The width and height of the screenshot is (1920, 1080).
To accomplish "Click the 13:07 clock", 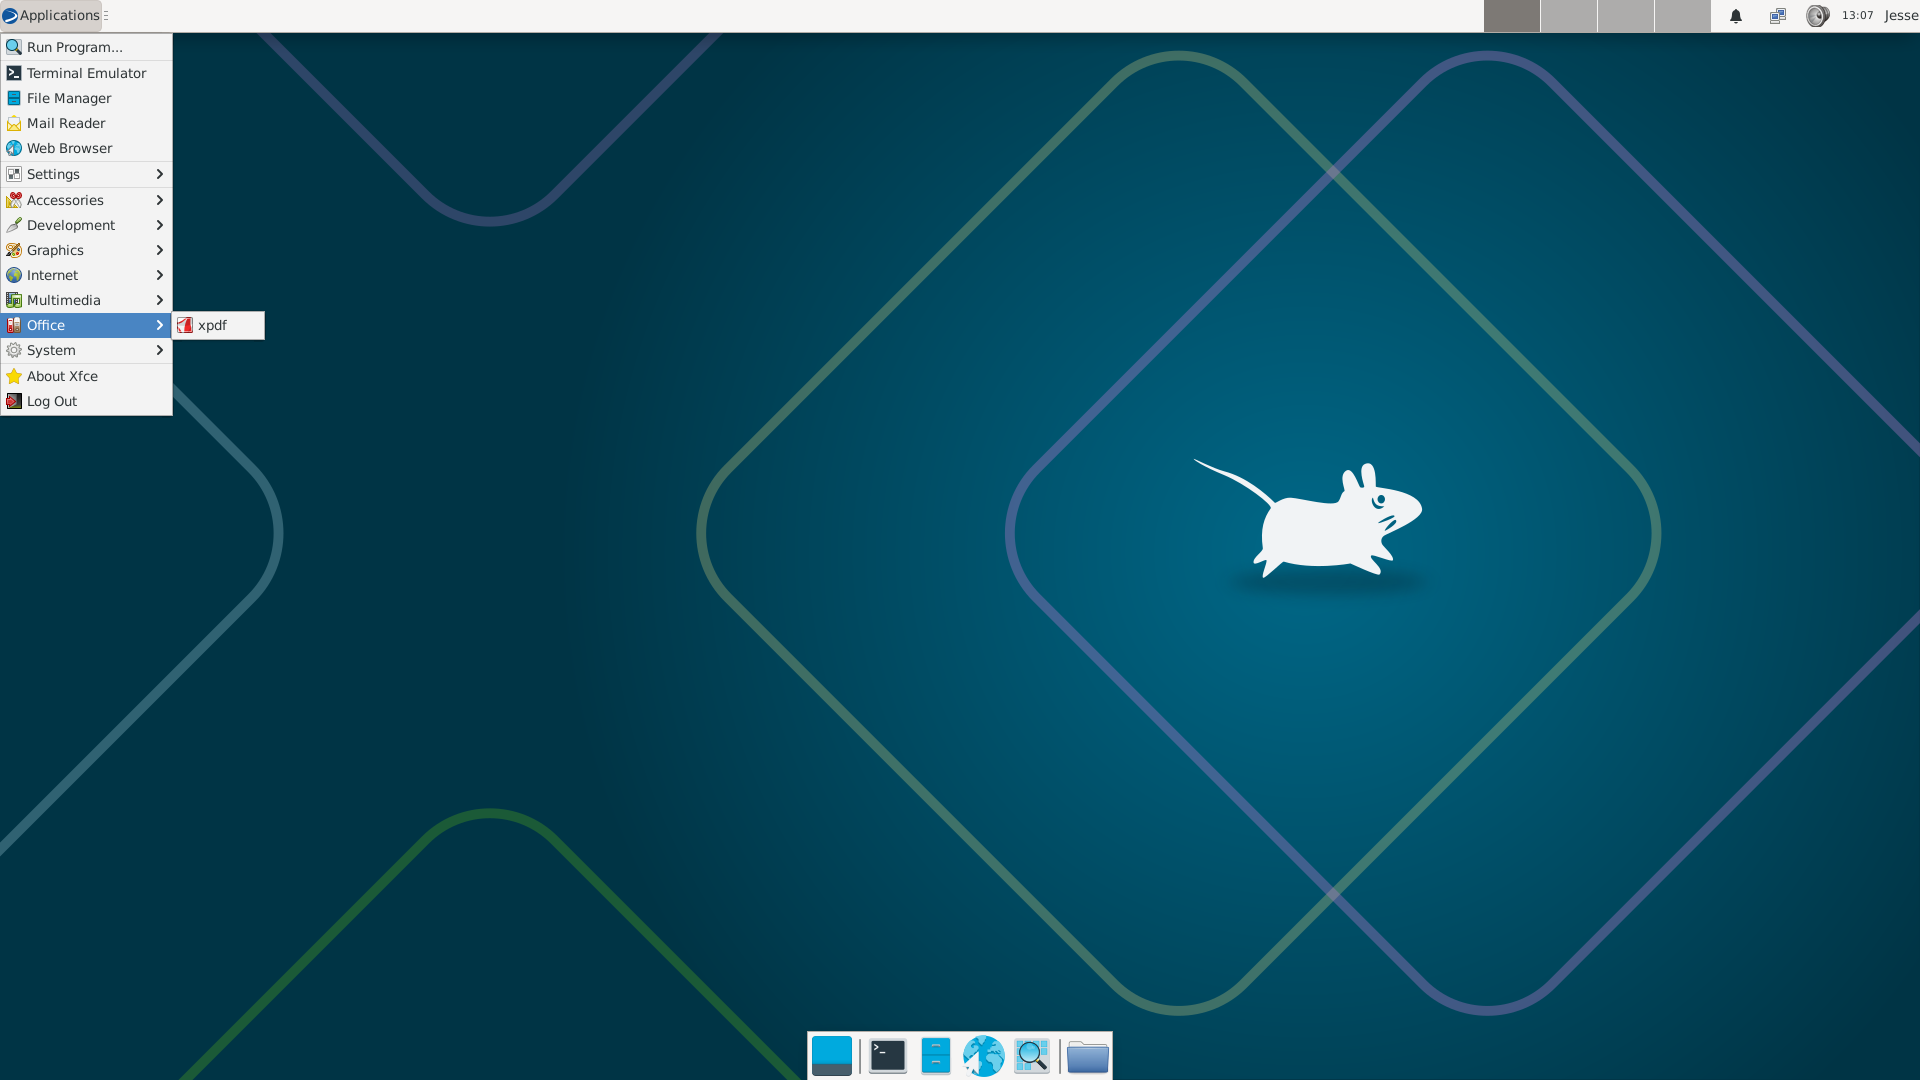I will tap(1857, 15).
